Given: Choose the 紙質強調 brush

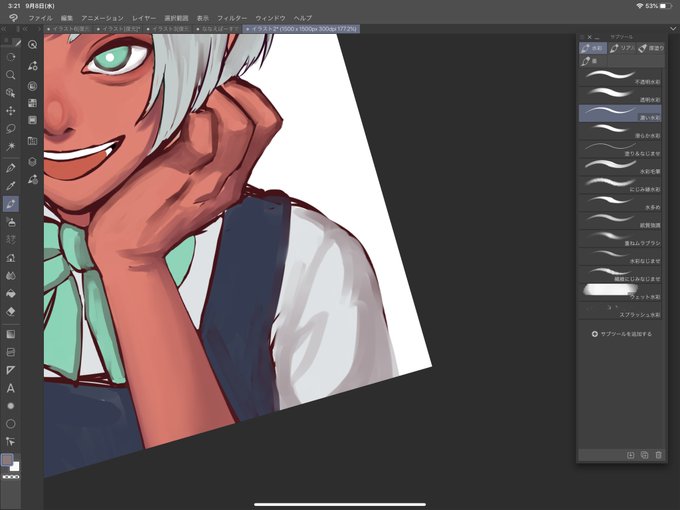Looking at the screenshot, I should (620, 221).
